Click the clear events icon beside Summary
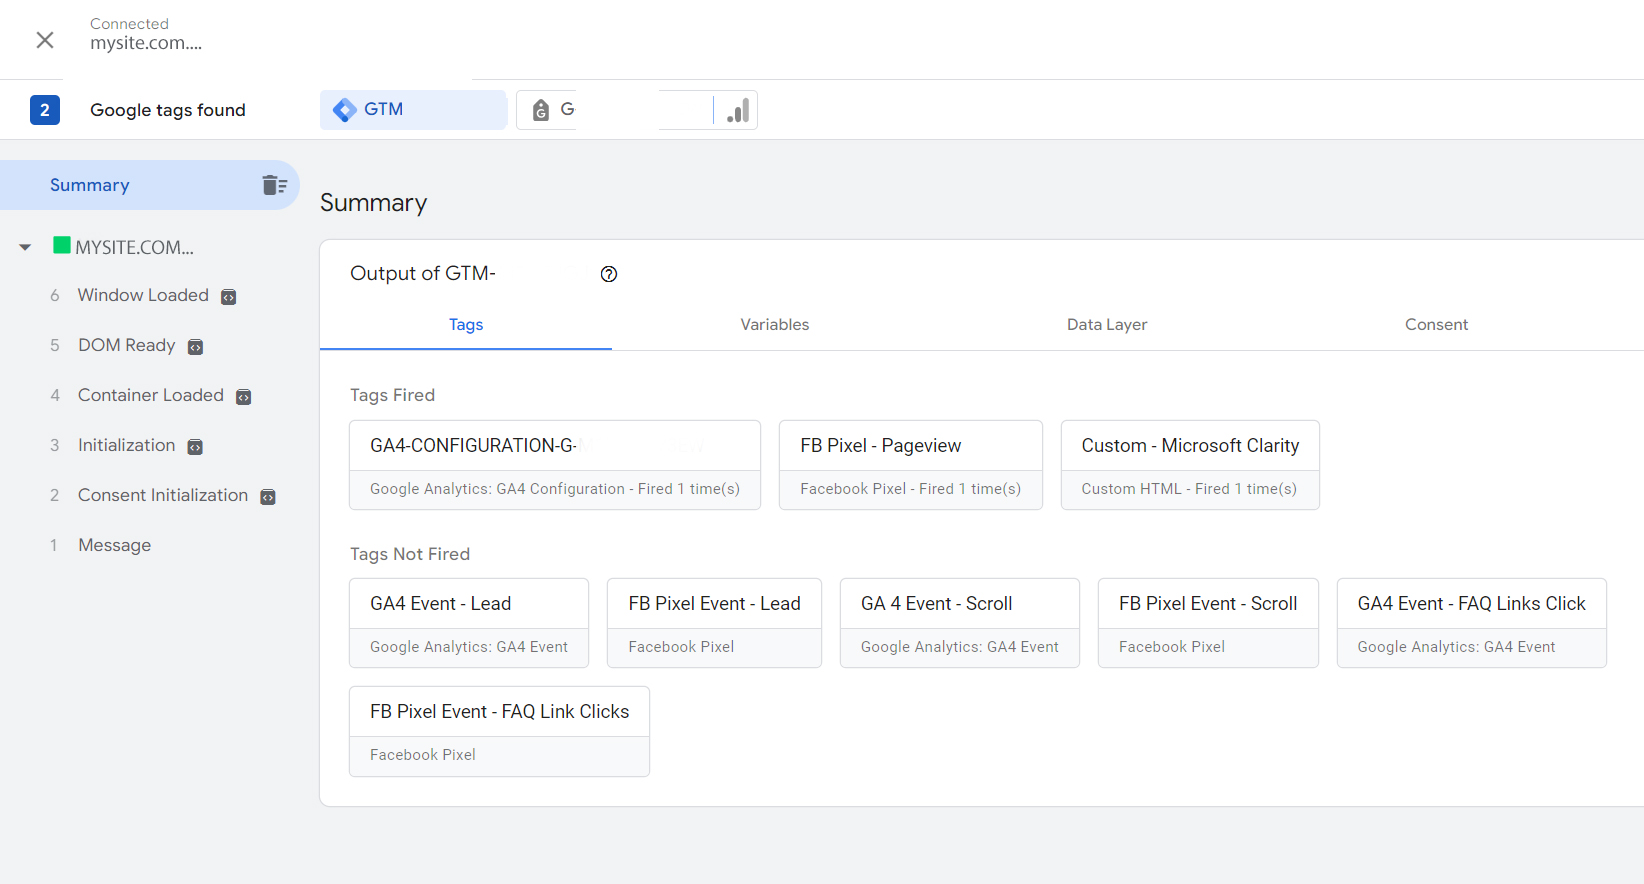 click(274, 185)
